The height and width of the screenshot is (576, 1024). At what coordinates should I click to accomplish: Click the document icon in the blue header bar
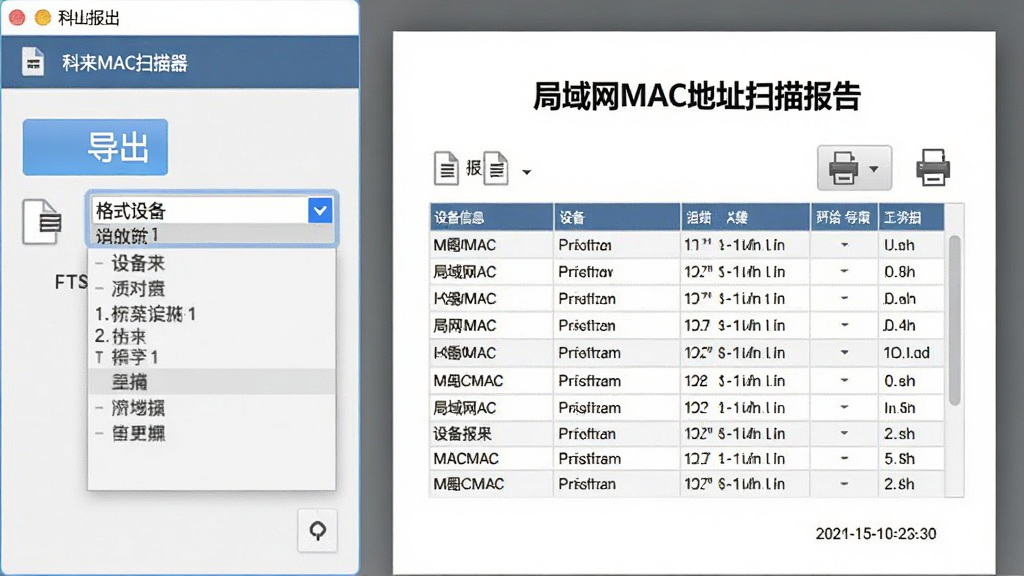click(x=33, y=62)
